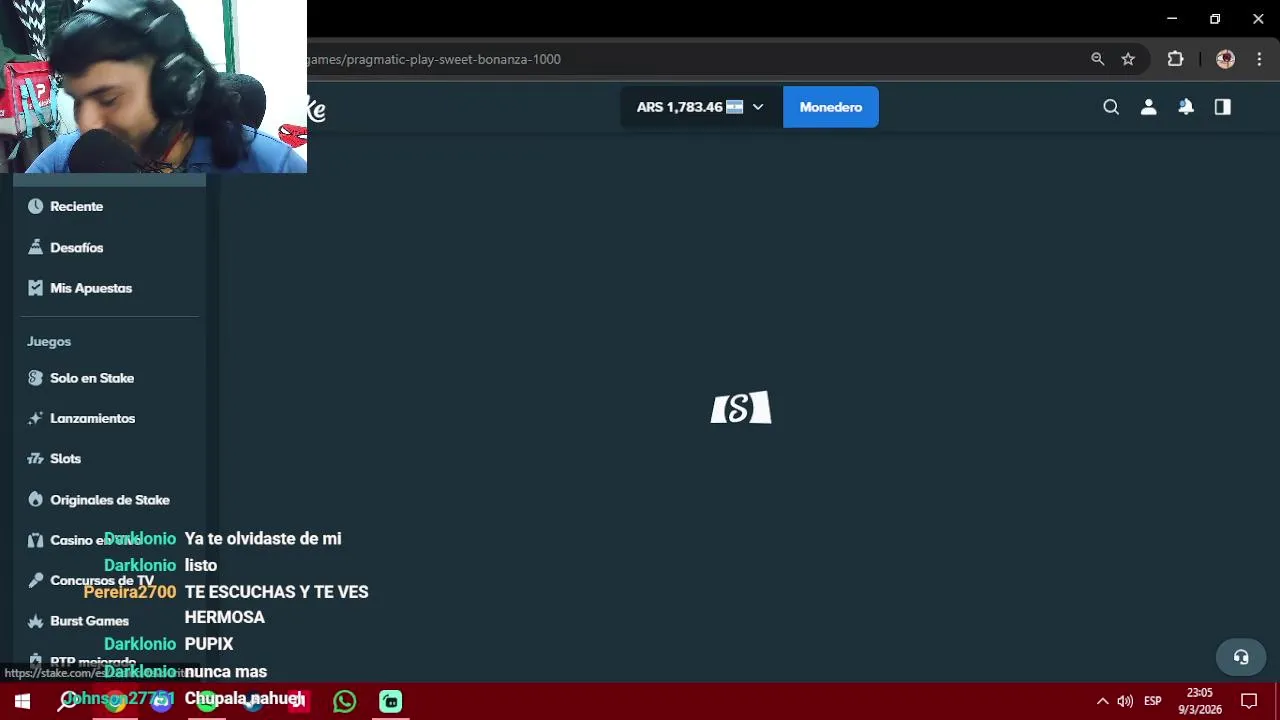
Task: Show hidden system tray icons
Action: click(1102, 701)
